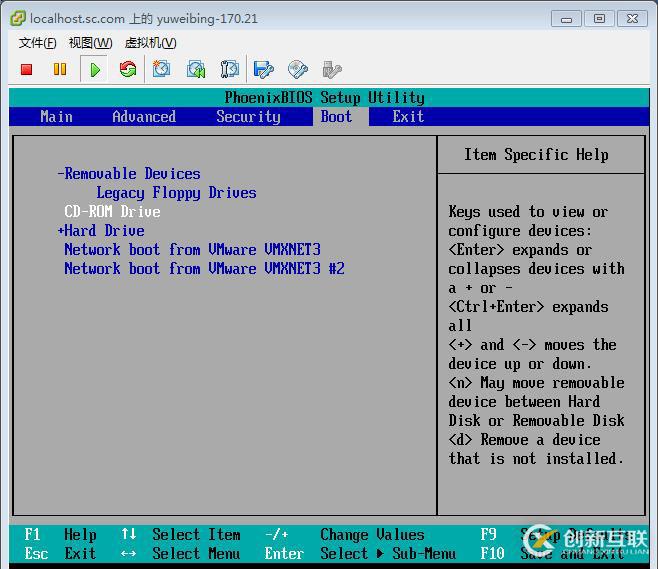Click the VMware console window title icon
Image resolution: width=658 pixels, height=569 pixels.
coord(18,18)
